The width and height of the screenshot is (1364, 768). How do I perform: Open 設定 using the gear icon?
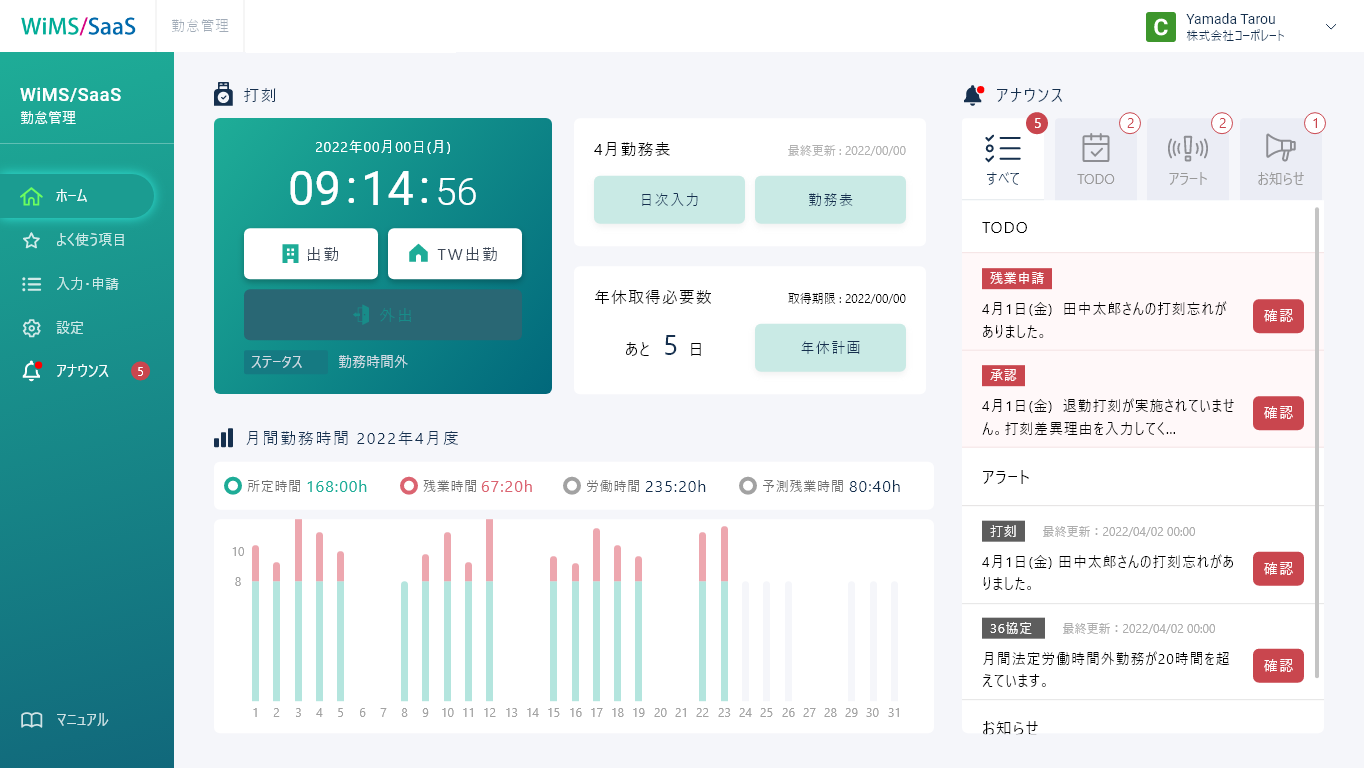(33, 327)
